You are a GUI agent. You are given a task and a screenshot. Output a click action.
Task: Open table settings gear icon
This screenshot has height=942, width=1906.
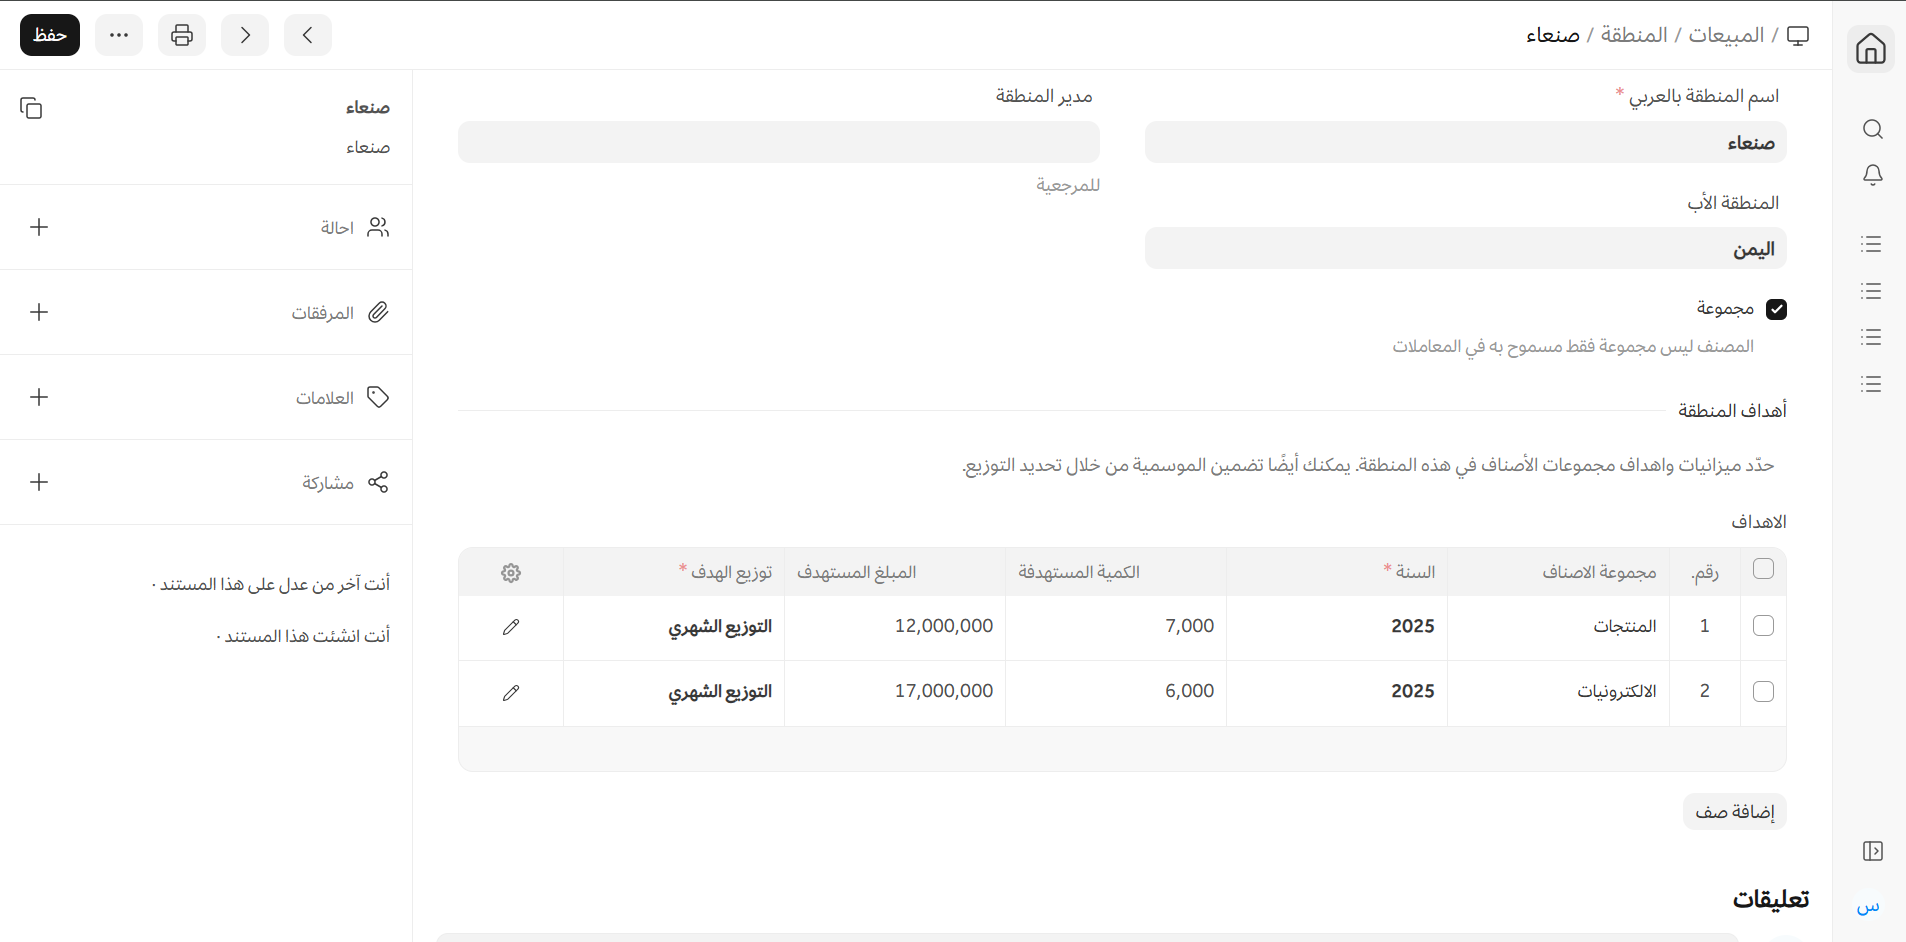coord(511,573)
